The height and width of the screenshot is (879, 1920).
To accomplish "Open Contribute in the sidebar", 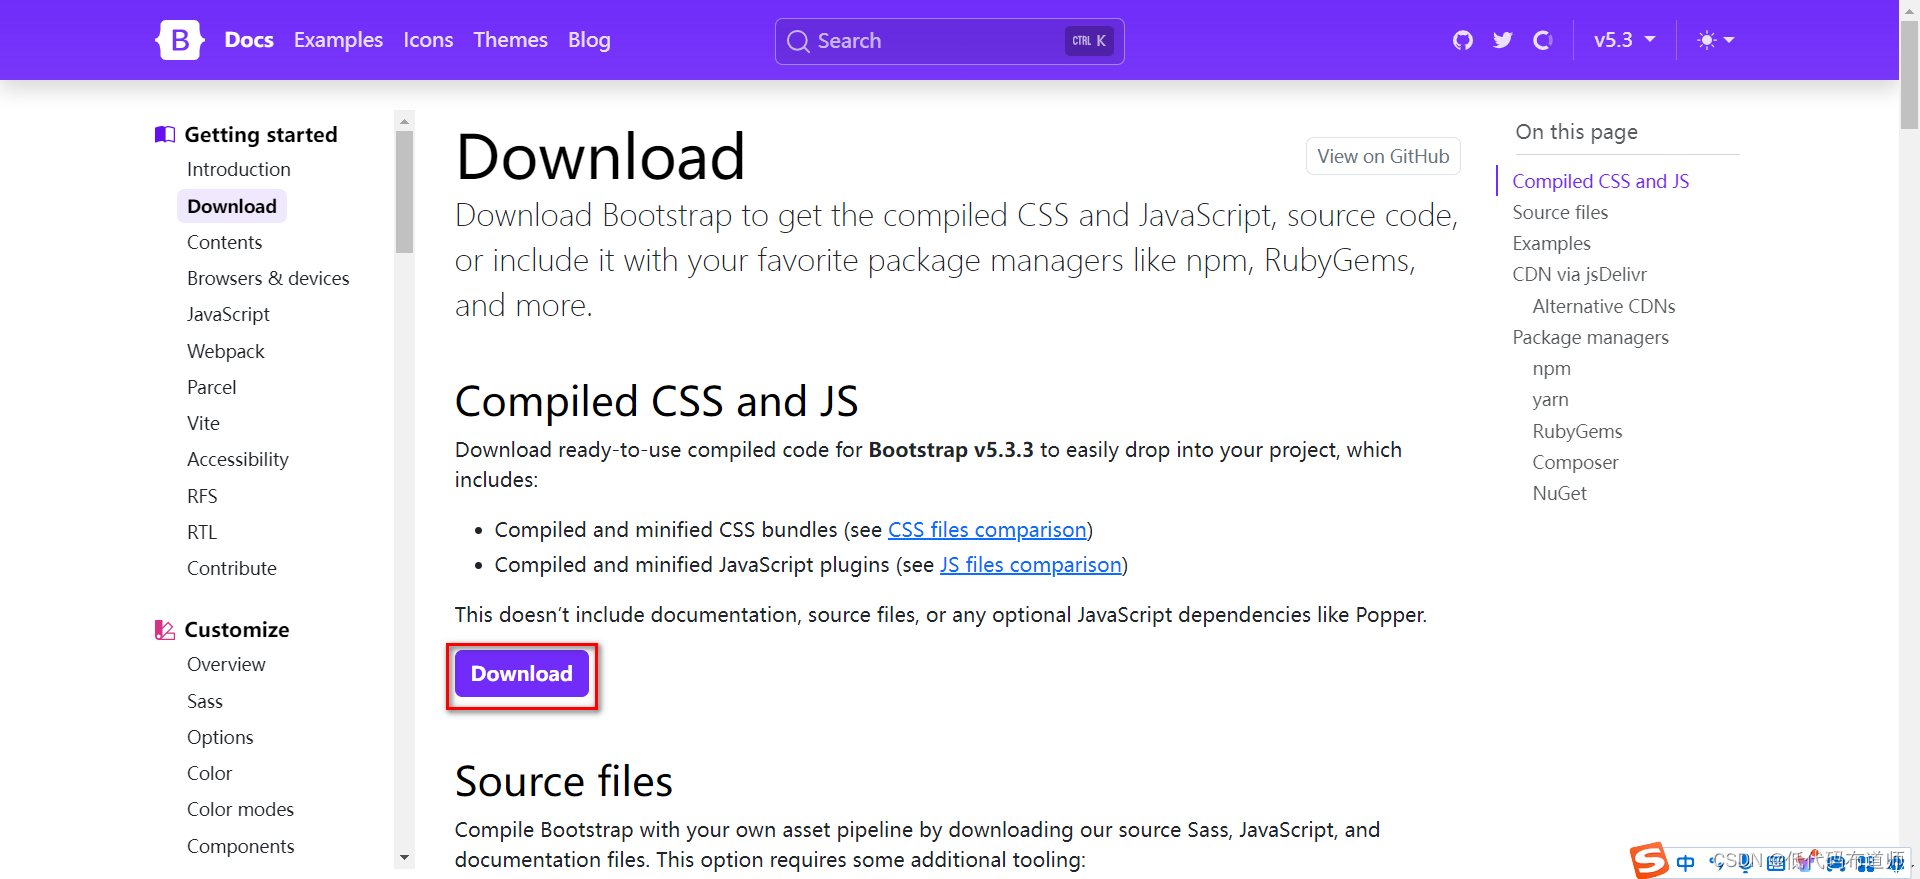I will tap(232, 569).
